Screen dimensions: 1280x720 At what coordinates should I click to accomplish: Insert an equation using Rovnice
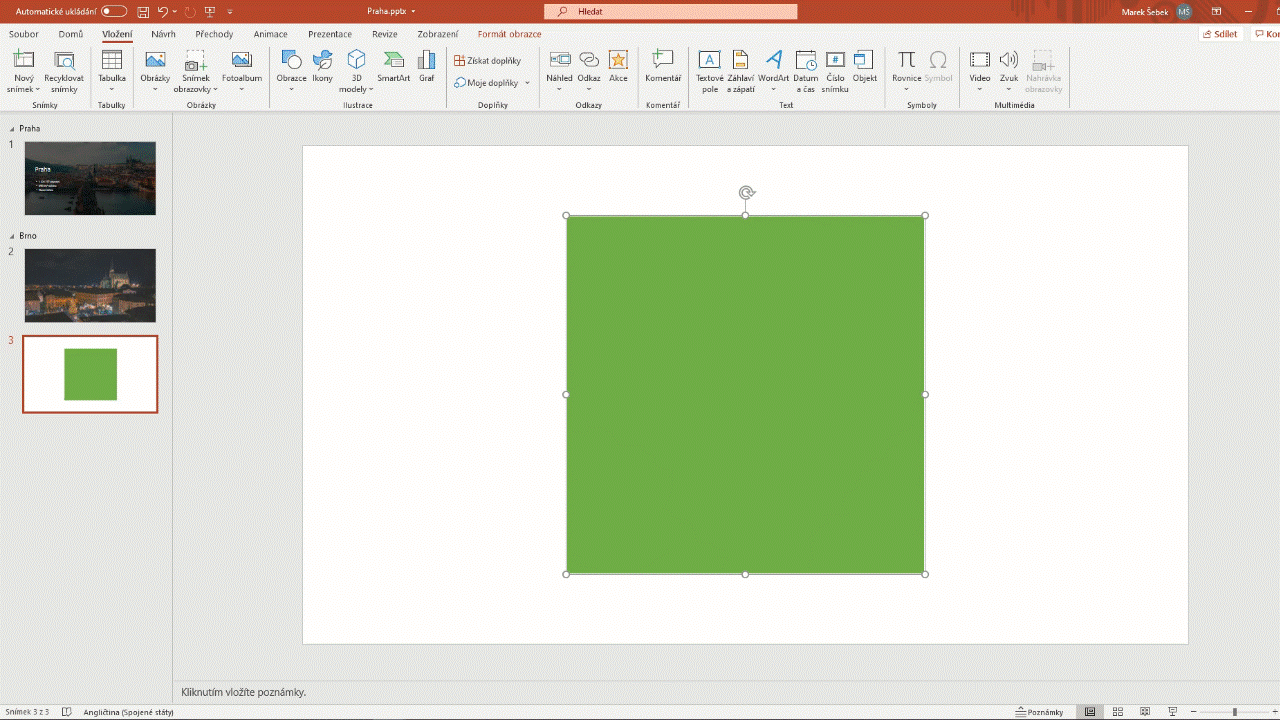pyautogui.click(x=906, y=70)
